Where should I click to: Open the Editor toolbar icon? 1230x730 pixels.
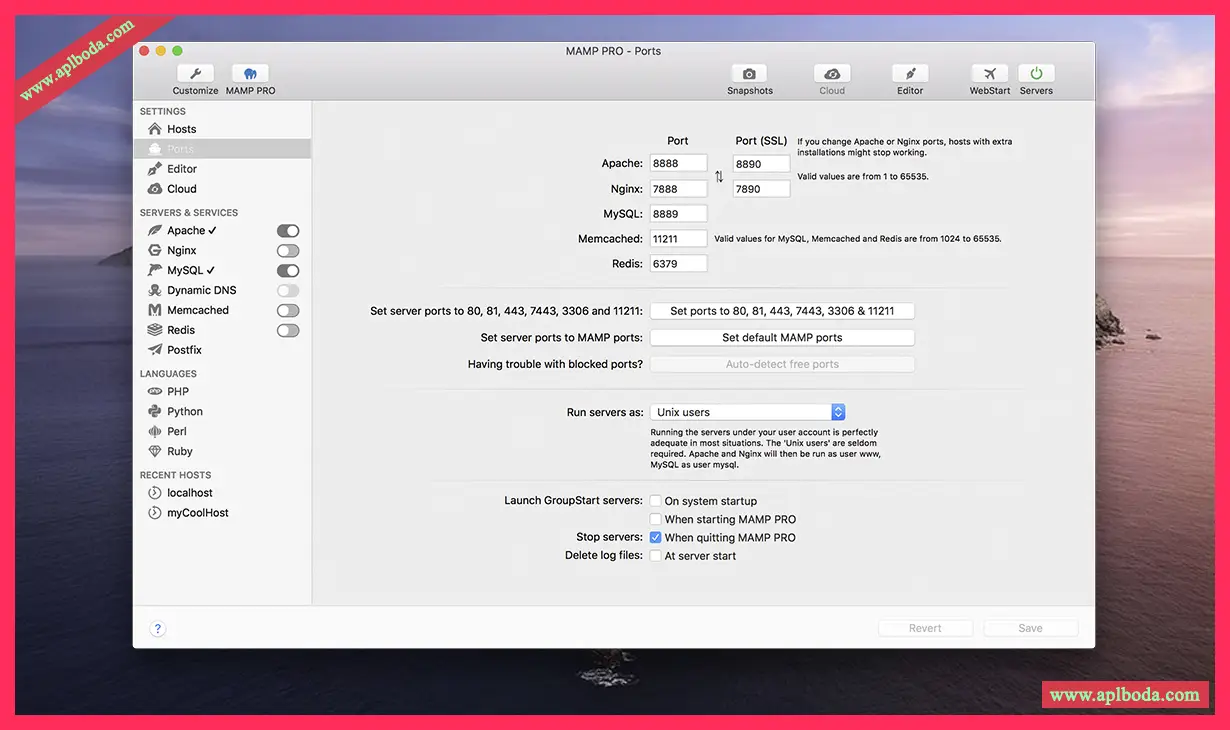point(910,74)
